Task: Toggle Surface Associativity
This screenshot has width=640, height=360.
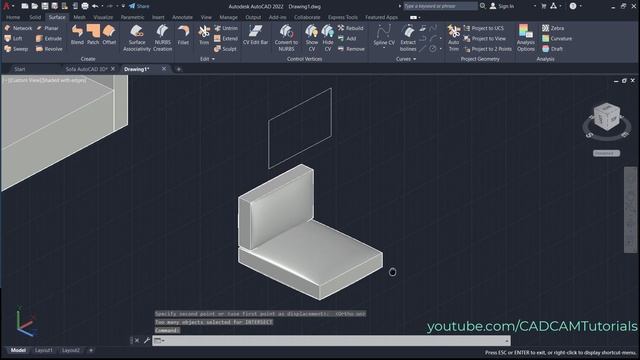Action: coord(137,38)
